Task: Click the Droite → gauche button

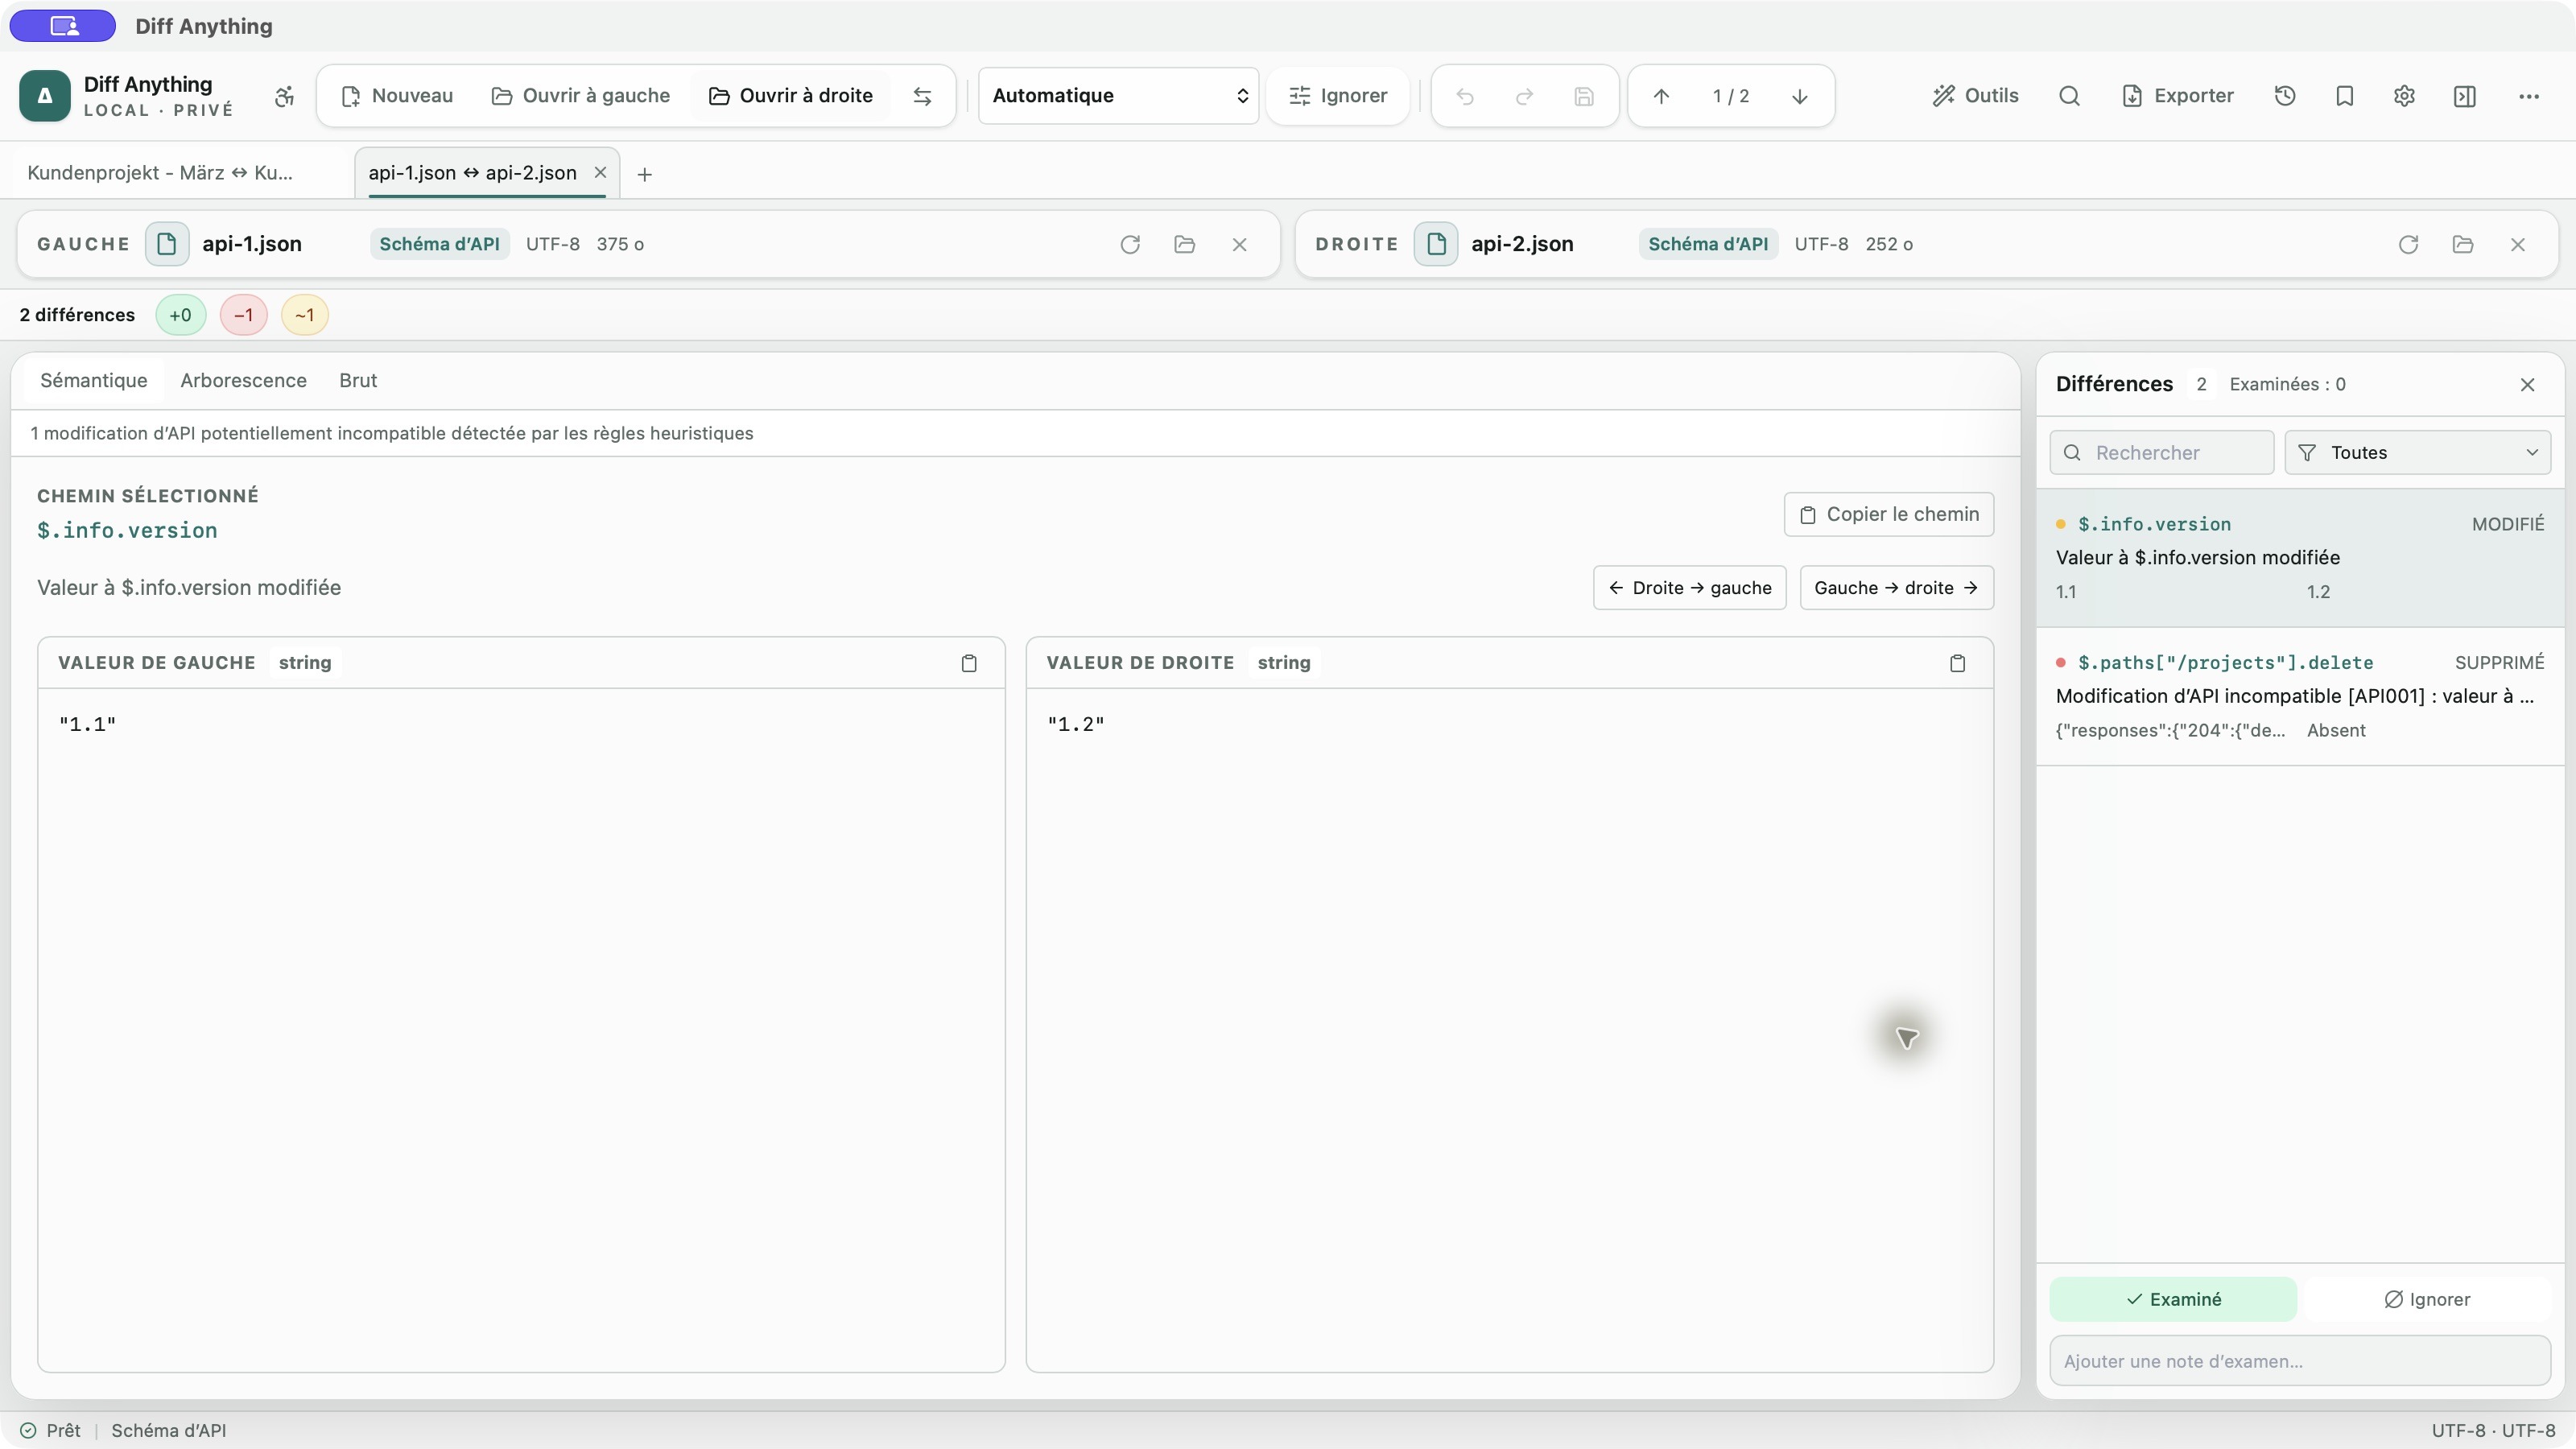Action: click(x=1689, y=588)
